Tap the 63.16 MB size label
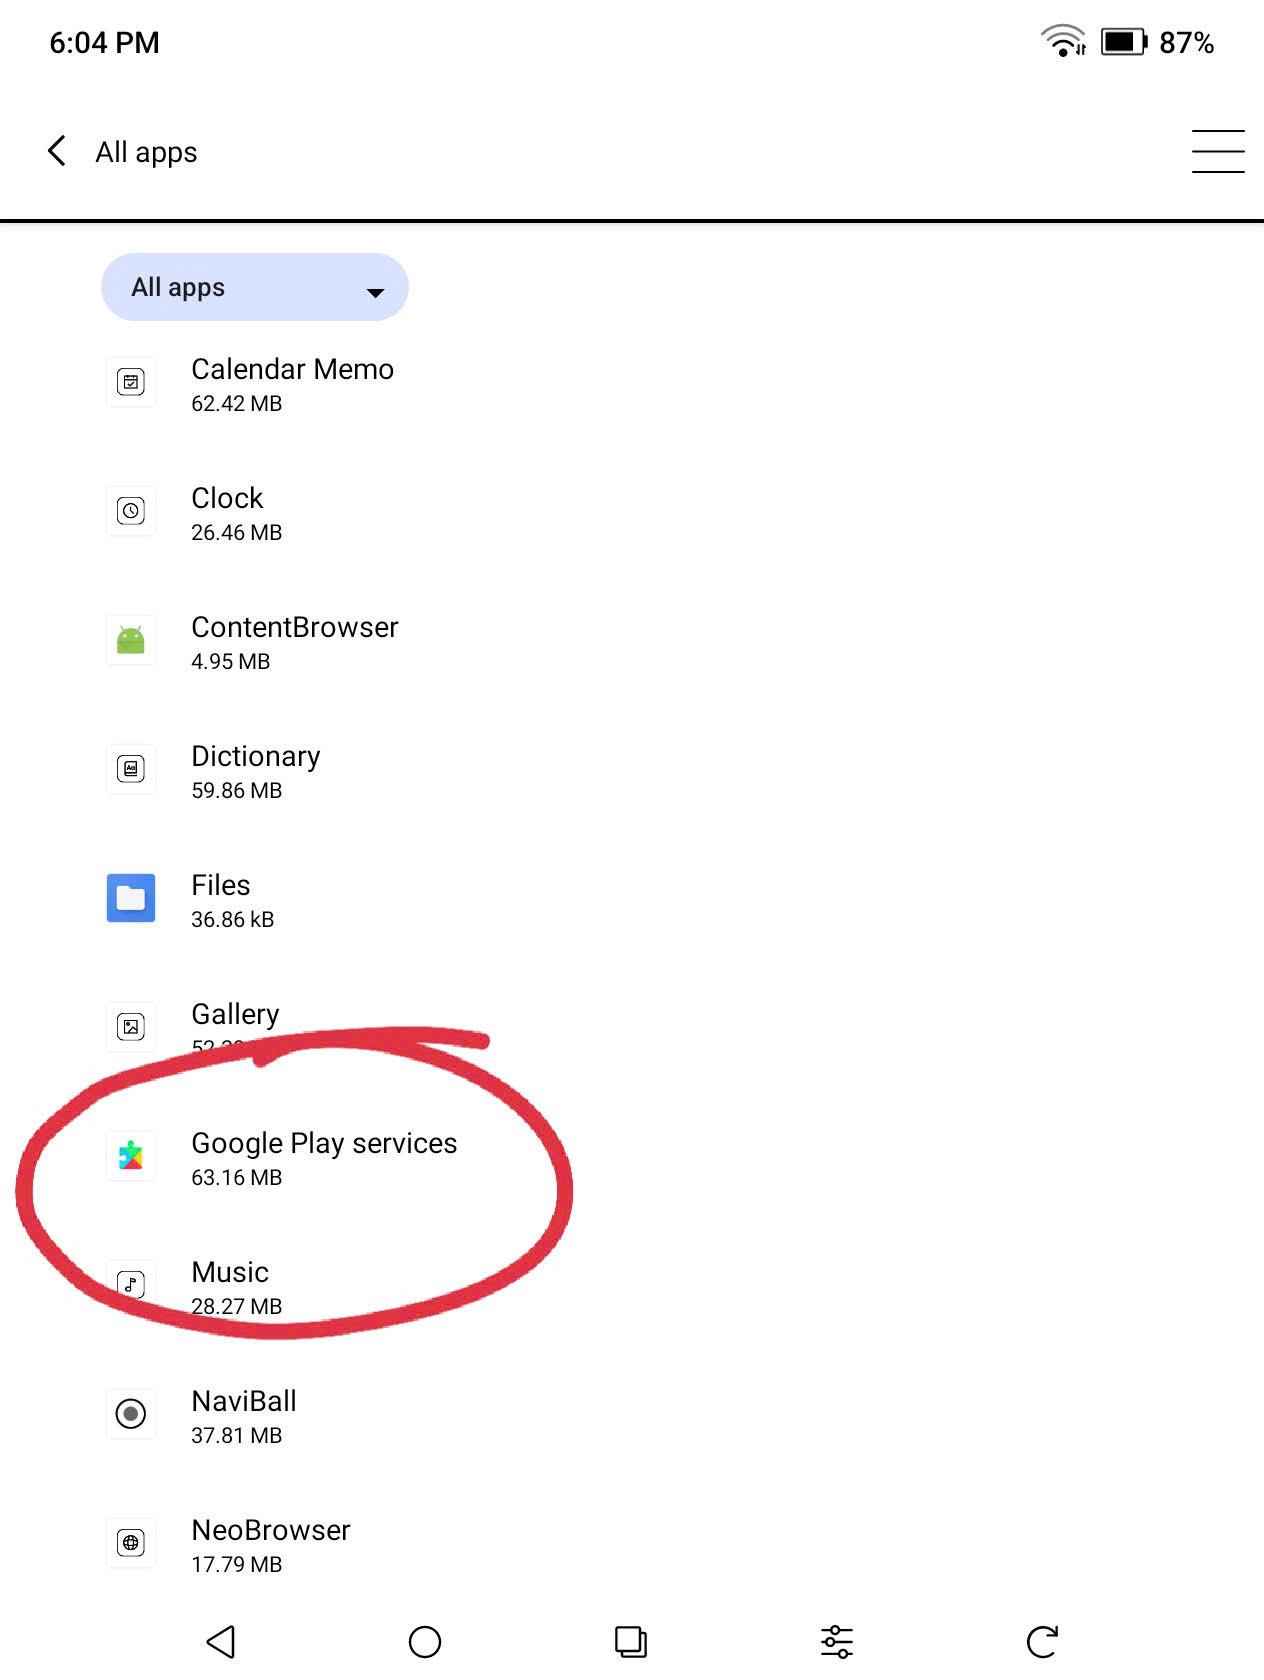 coord(237,1177)
